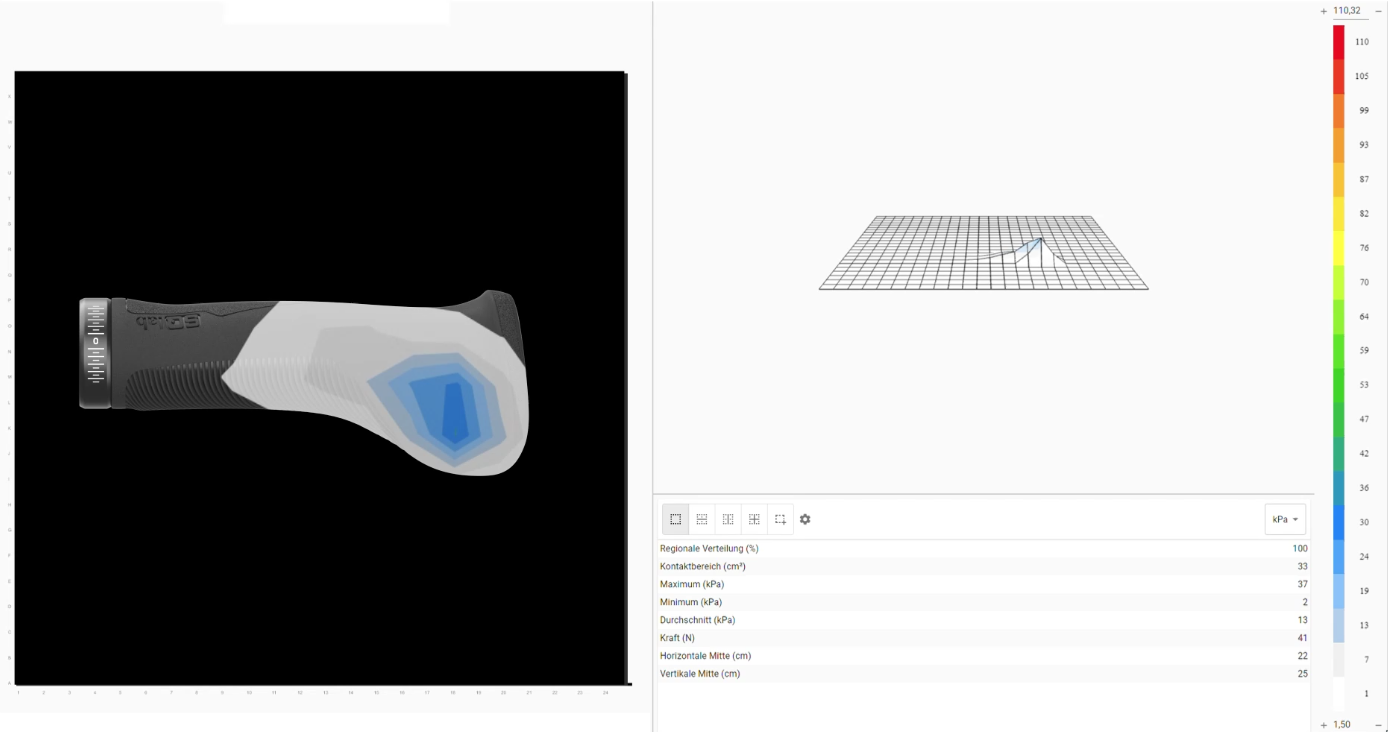Select the Maximum (kPa) row

(983, 584)
